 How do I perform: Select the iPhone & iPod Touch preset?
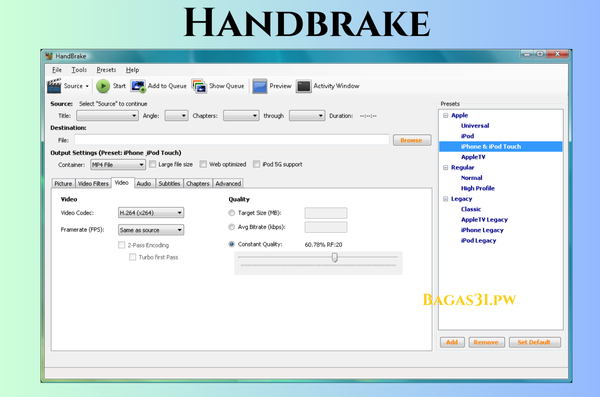click(x=491, y=146)
